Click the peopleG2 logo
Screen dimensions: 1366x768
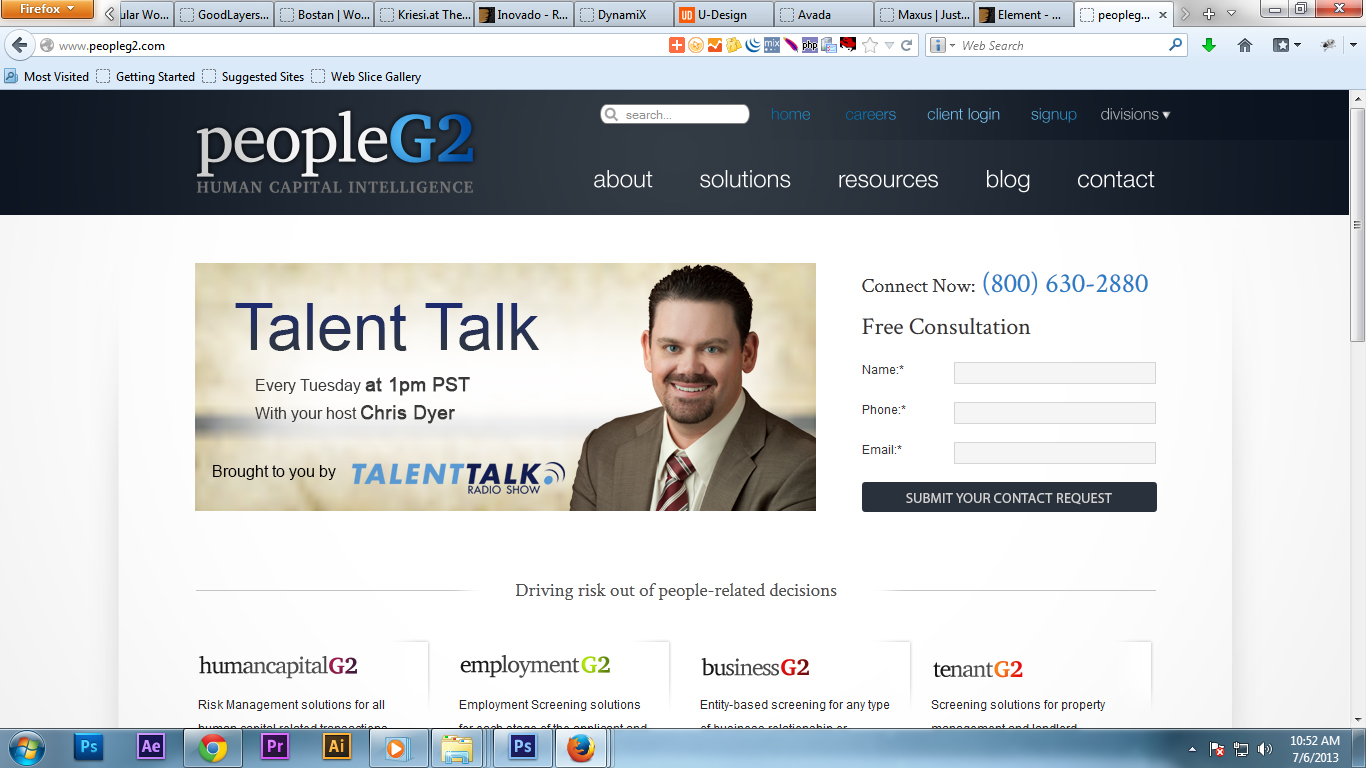tap(335, 152)
